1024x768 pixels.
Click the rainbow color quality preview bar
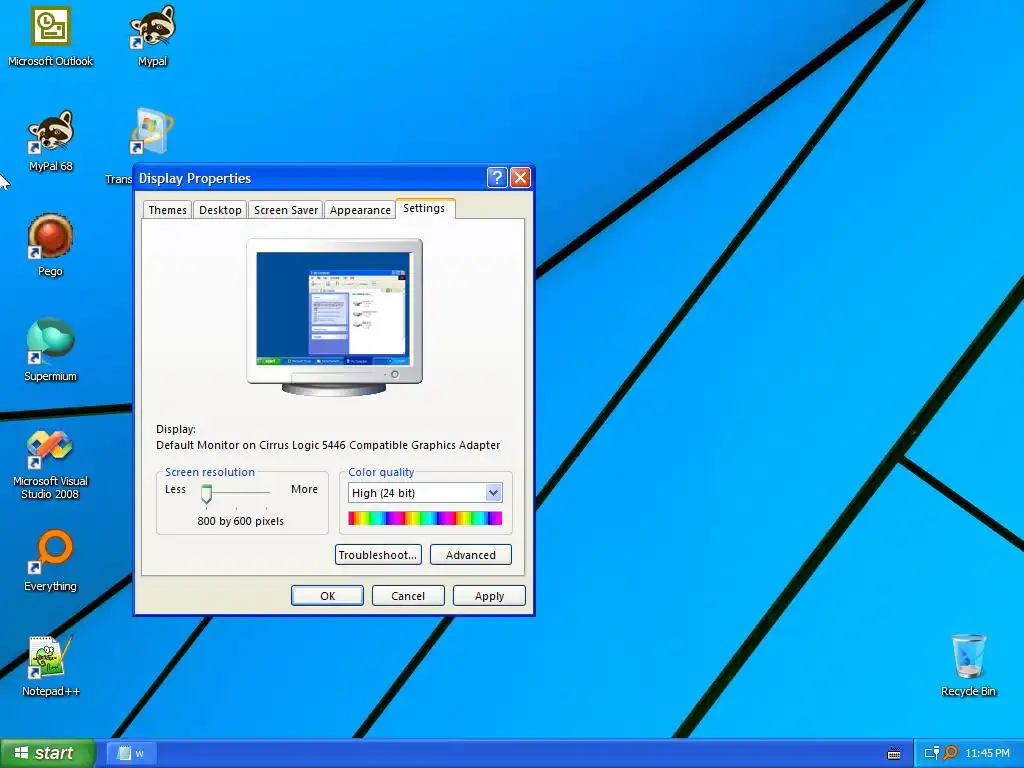425,519
